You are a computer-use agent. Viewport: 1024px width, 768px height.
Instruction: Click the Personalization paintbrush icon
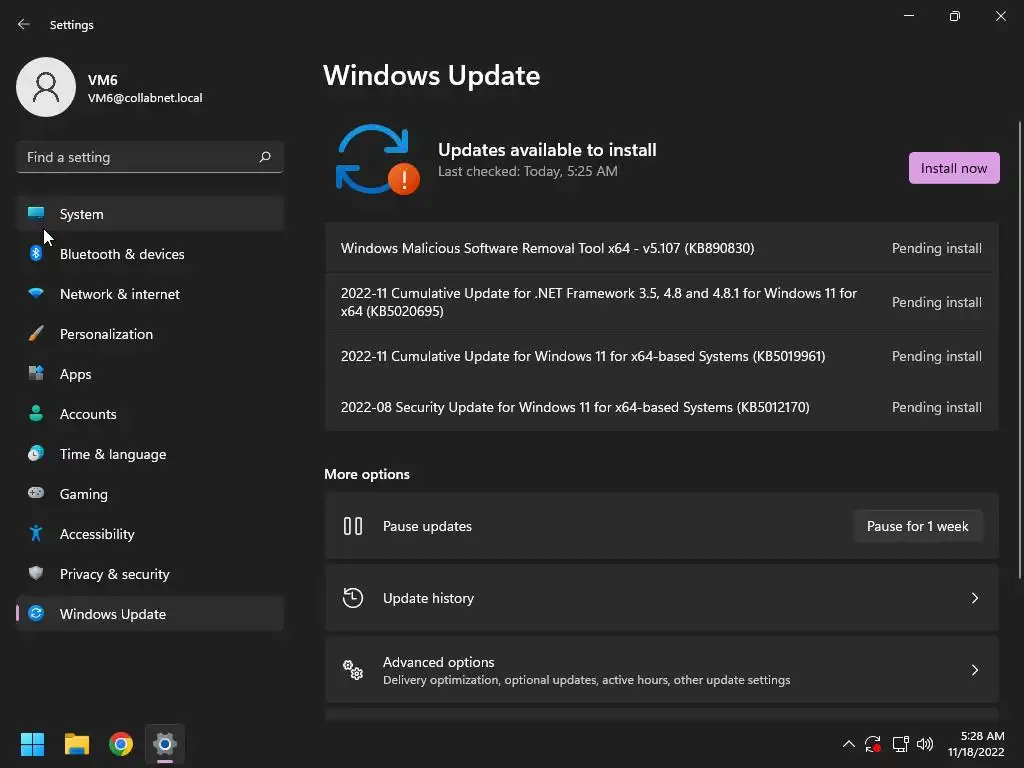(x=36, y=334)
